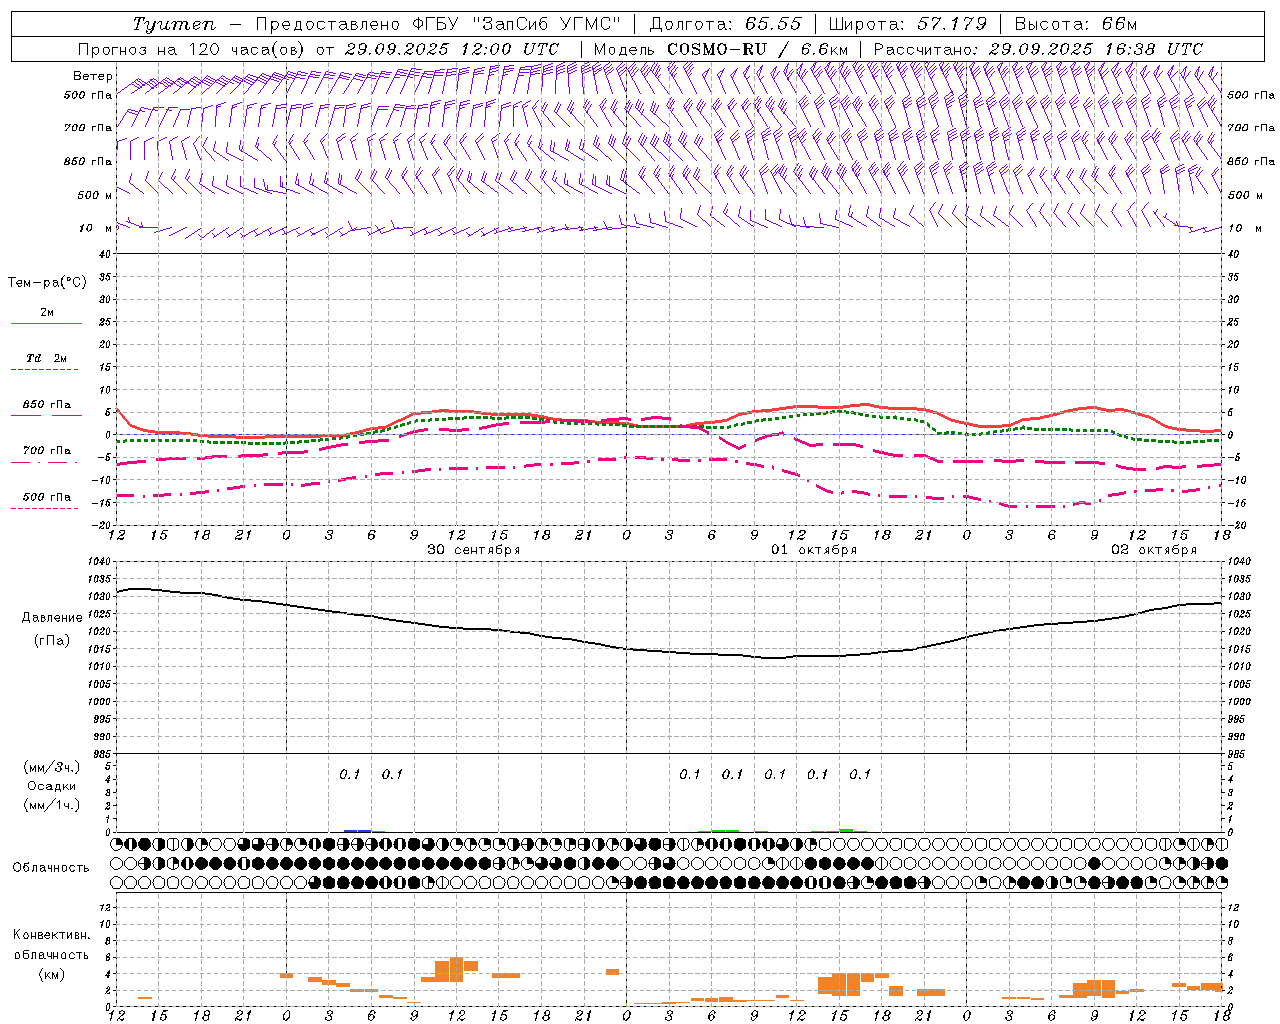This screenshot has width=1280, height=1024.
Task: Select the "Модель COSMO-RU / 6.6км" label
Action: coord(721,49)
